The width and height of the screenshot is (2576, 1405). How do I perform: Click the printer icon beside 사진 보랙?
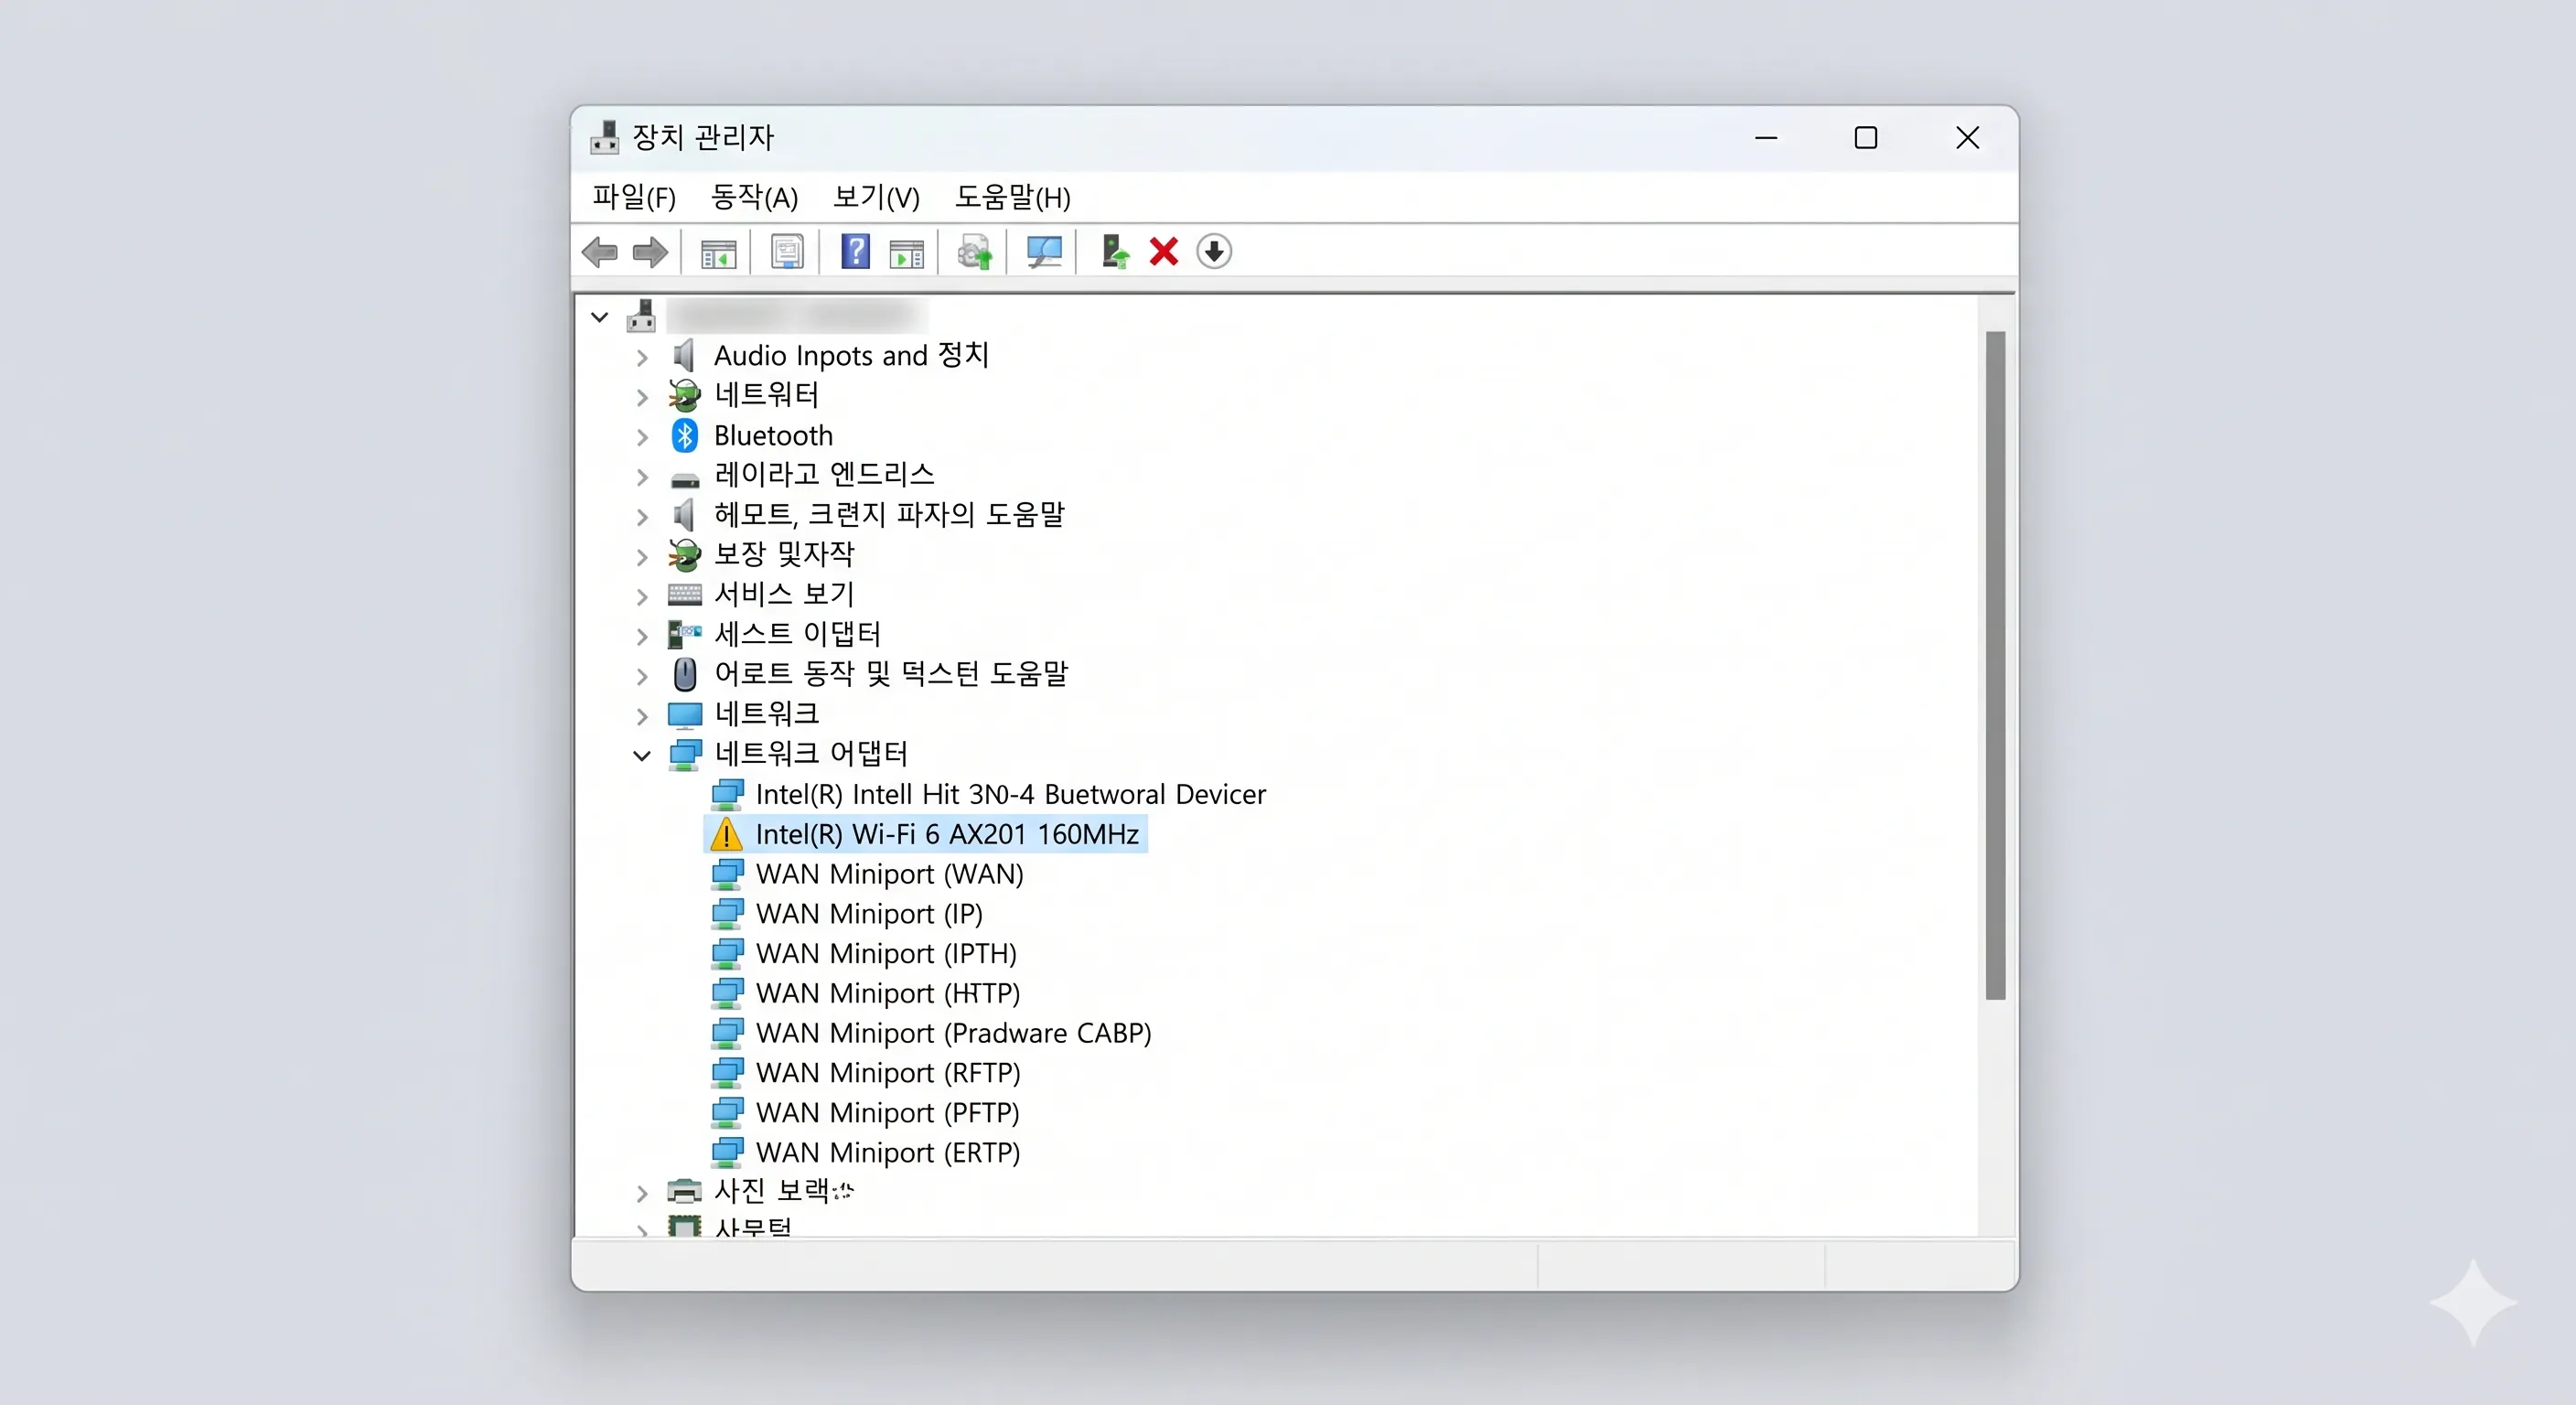coord(684,1191)
